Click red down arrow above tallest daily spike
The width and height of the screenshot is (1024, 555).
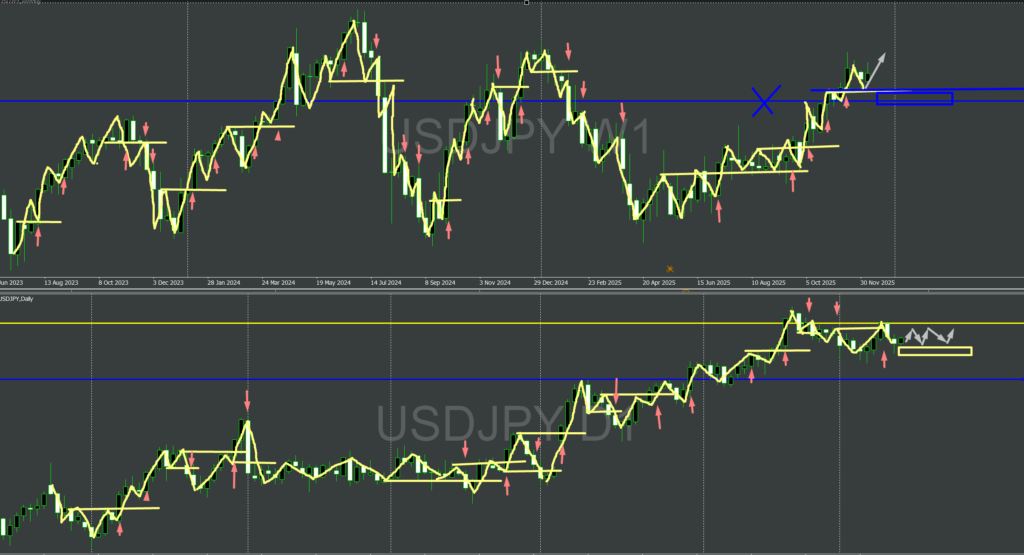[x=247, y=402]
